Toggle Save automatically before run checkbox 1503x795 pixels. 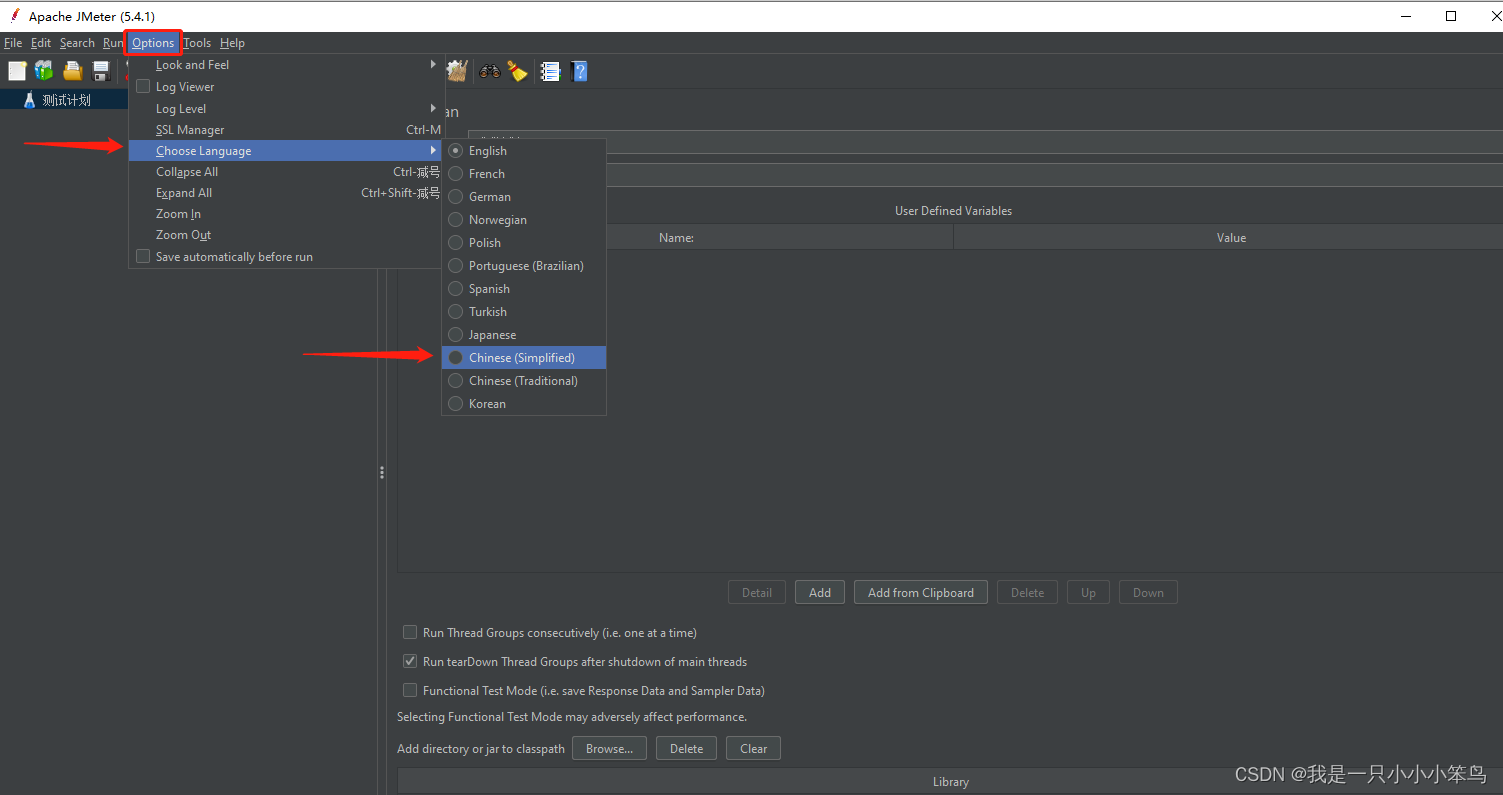[x=143, y=257]
